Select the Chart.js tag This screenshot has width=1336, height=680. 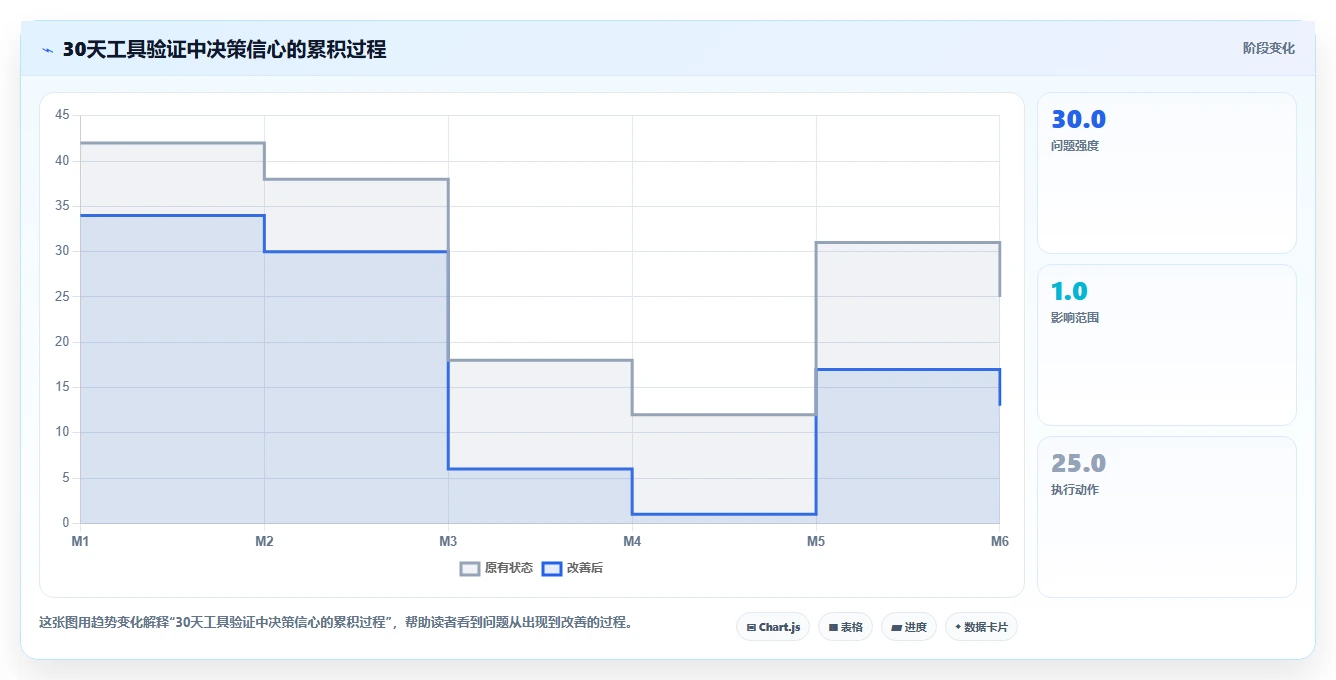coord(773,627)
